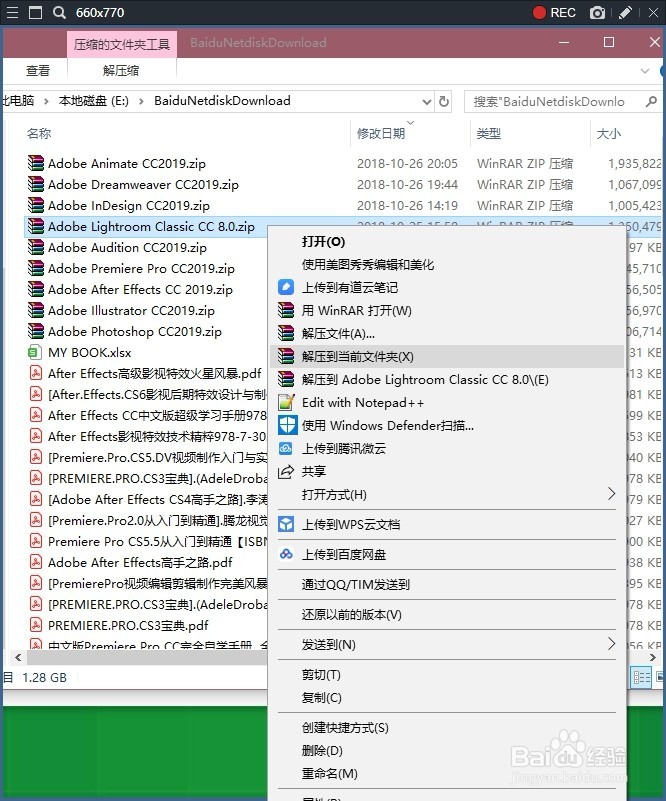Click the Adobe Audition CC2019.zip archive icon
Image resolution: width=666 pixels, height=801 pixels.
pos(36,247)
